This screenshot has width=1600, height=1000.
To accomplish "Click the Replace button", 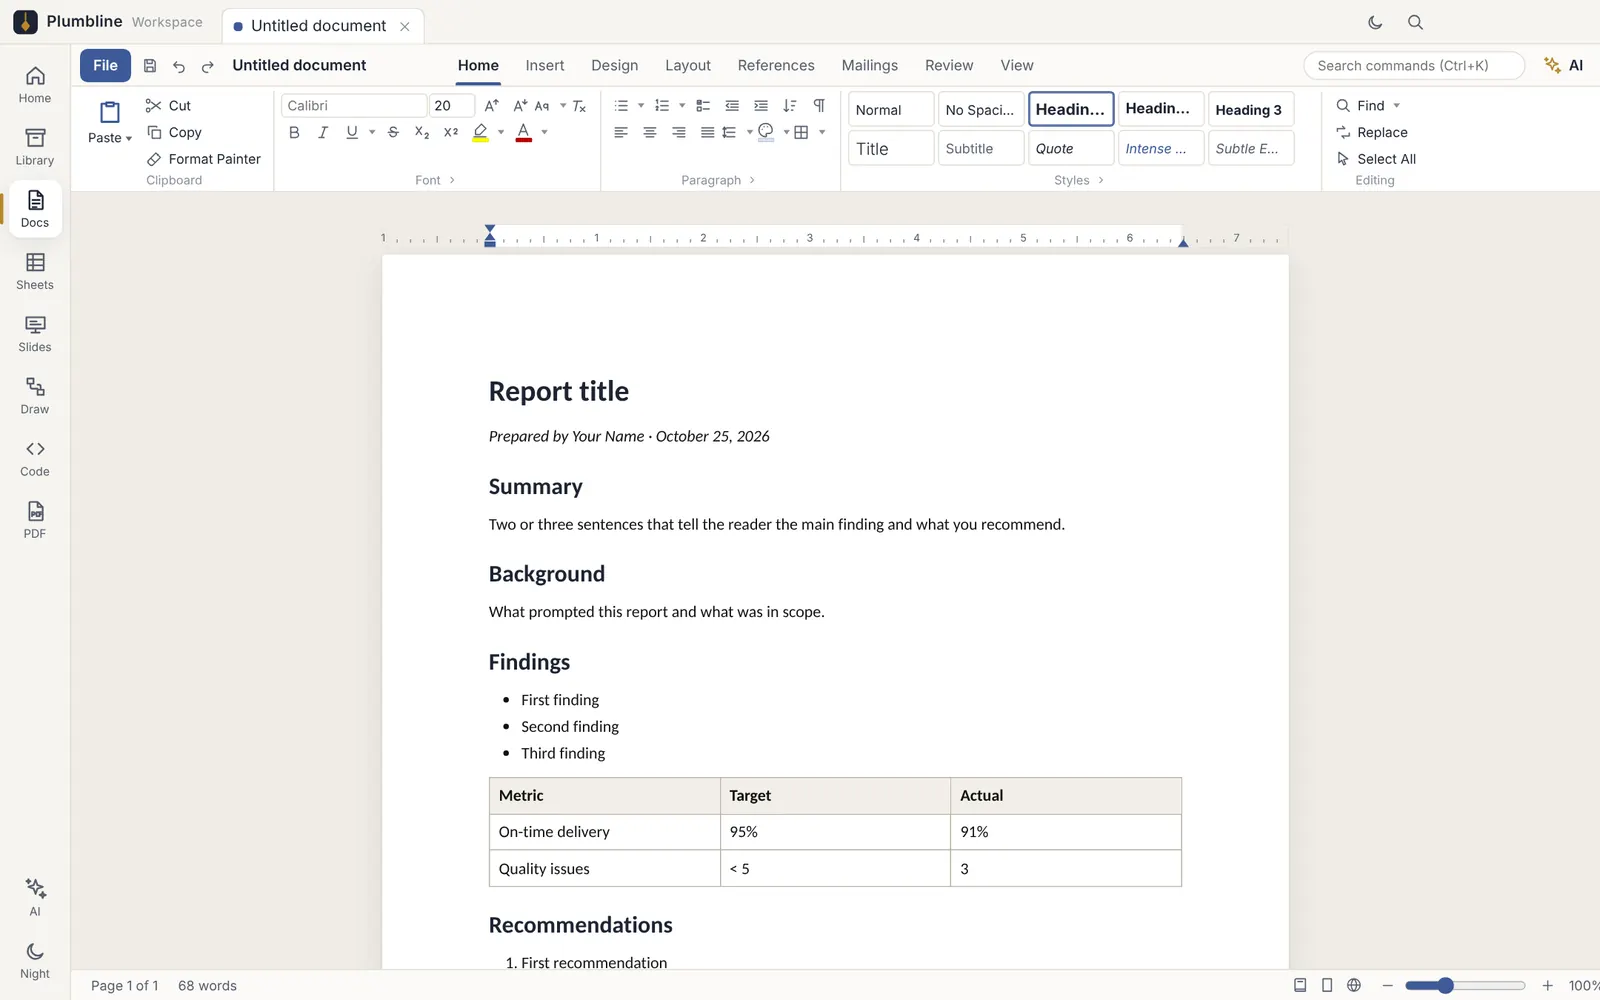I will tap(1372, 132).
